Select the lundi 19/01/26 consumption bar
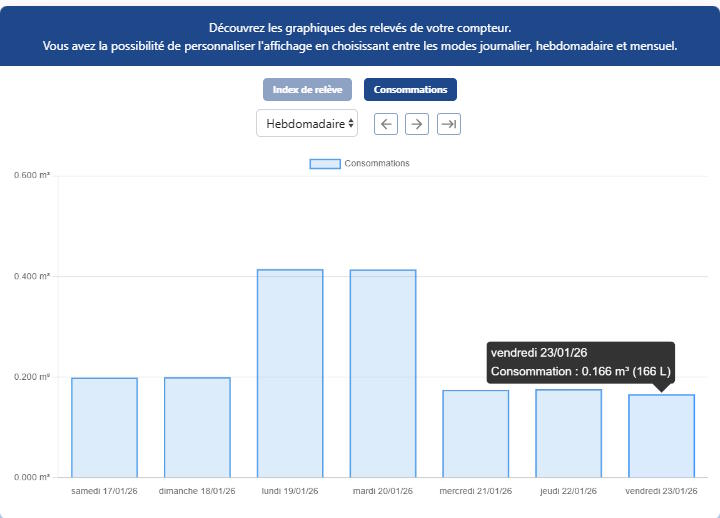Viewport: 720px width, 518px height. (x=290, y=373)
